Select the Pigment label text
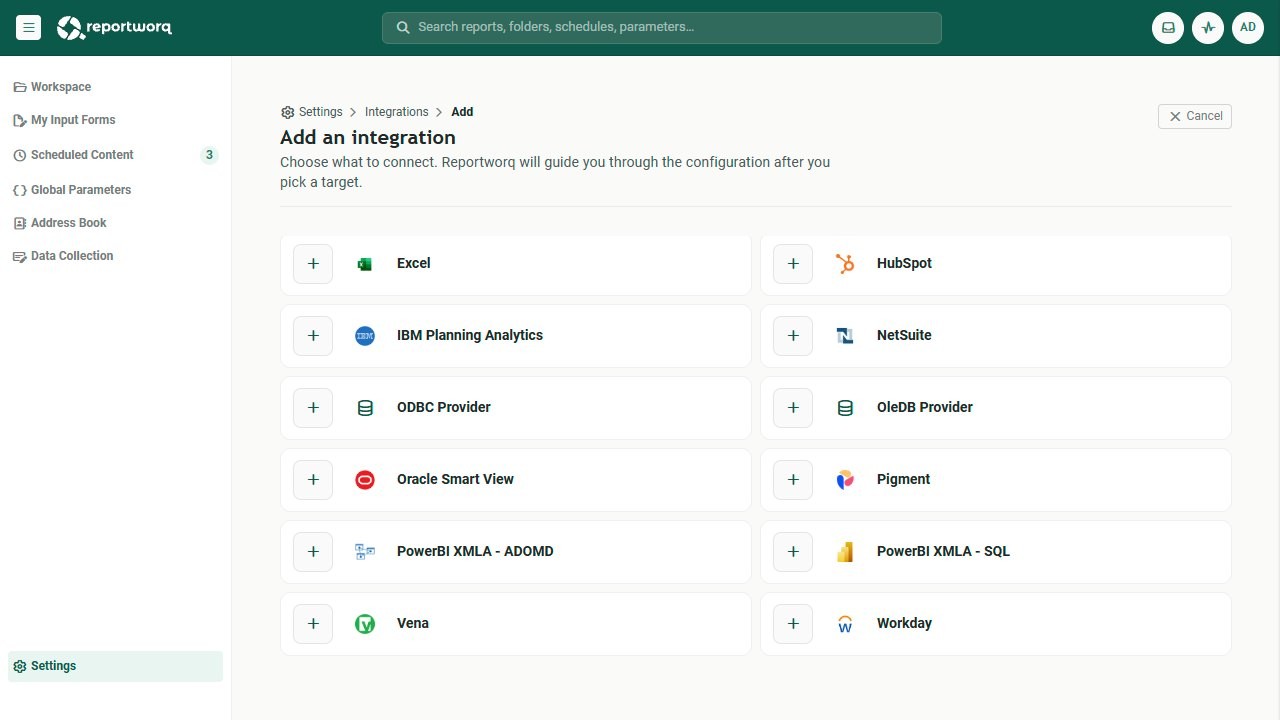 tap(904, 480)
